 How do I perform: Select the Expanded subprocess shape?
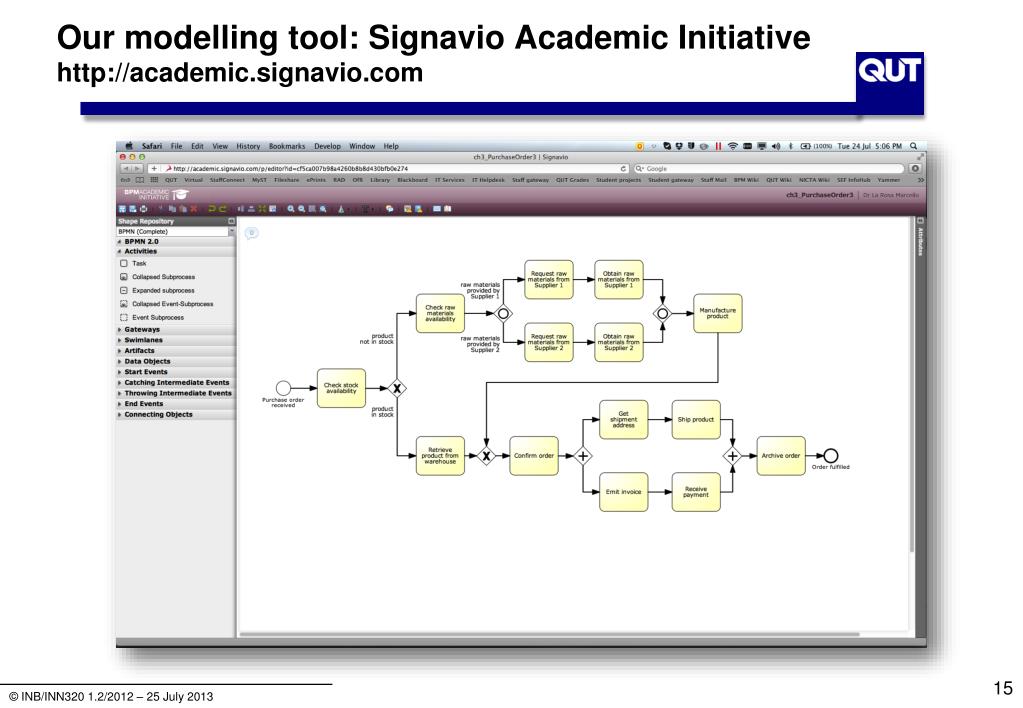click(x=157, y=290)
